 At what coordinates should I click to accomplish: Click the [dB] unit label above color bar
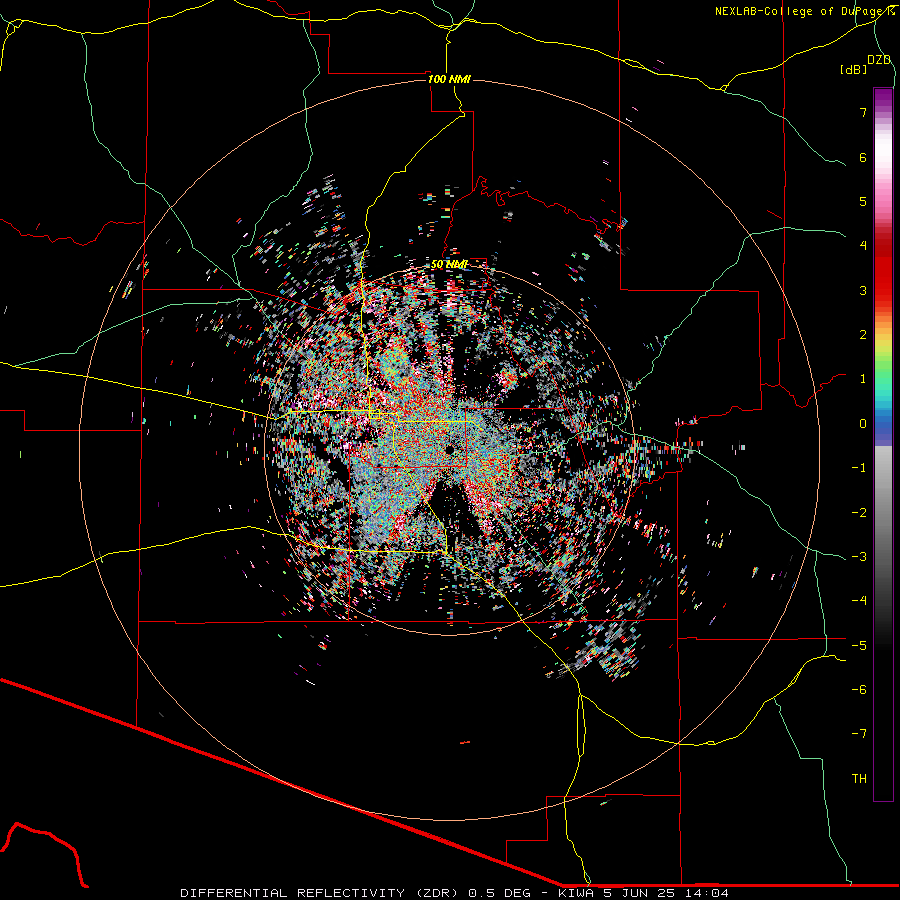854,69
